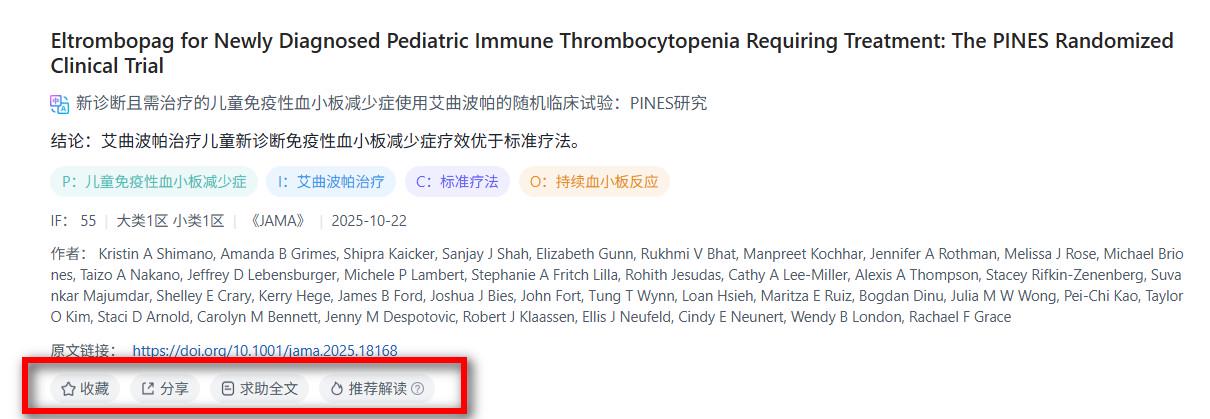This screenshot has width=1210, height=419.
Task: Select the O tag 持续血小板反应
Action: (594, 182)
